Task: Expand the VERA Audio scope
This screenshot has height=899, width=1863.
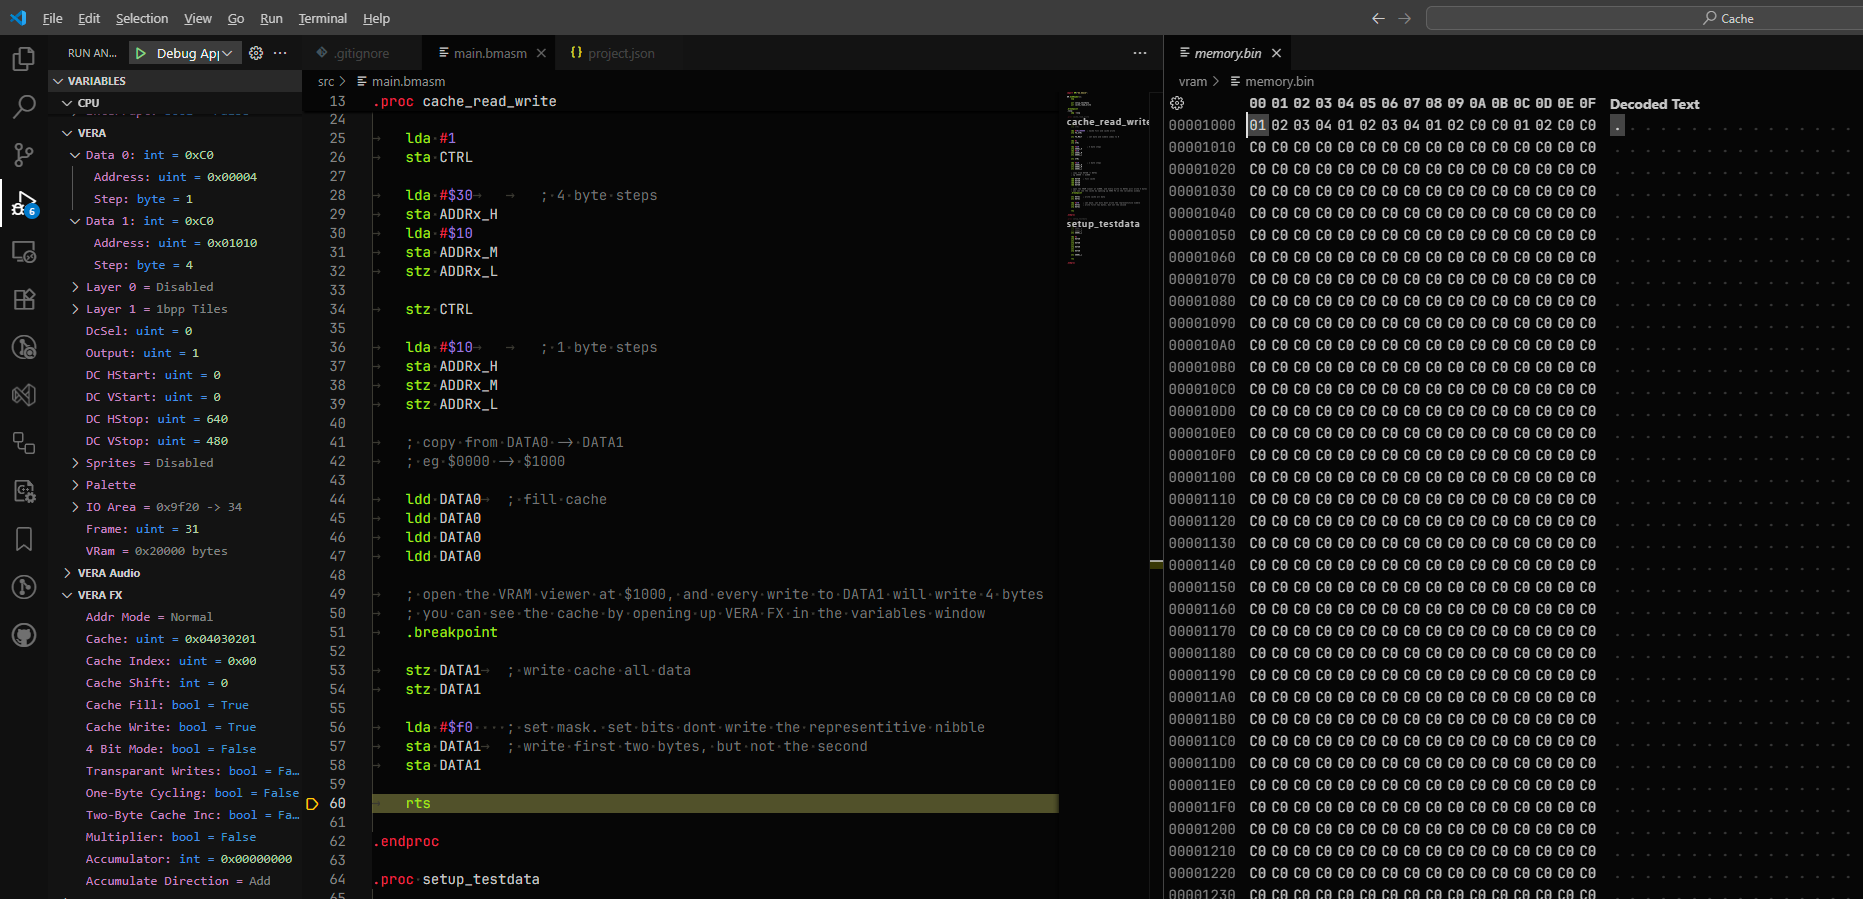Action: 67,573
